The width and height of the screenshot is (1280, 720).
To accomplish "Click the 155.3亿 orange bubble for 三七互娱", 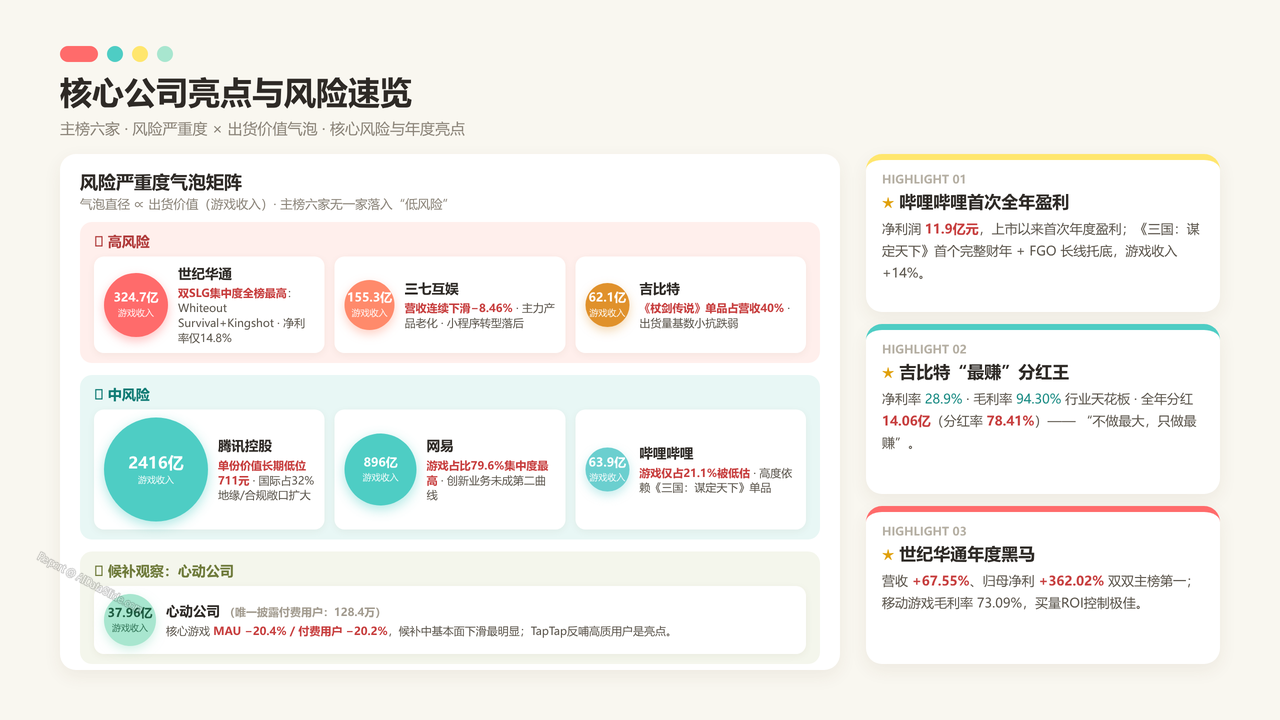I will (369, 305).
